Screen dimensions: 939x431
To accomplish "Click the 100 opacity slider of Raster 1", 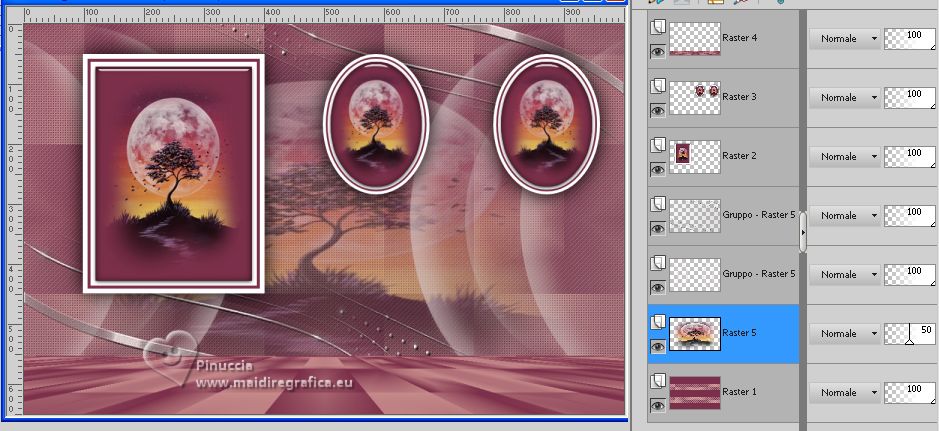I will click(x=910, y=393).
